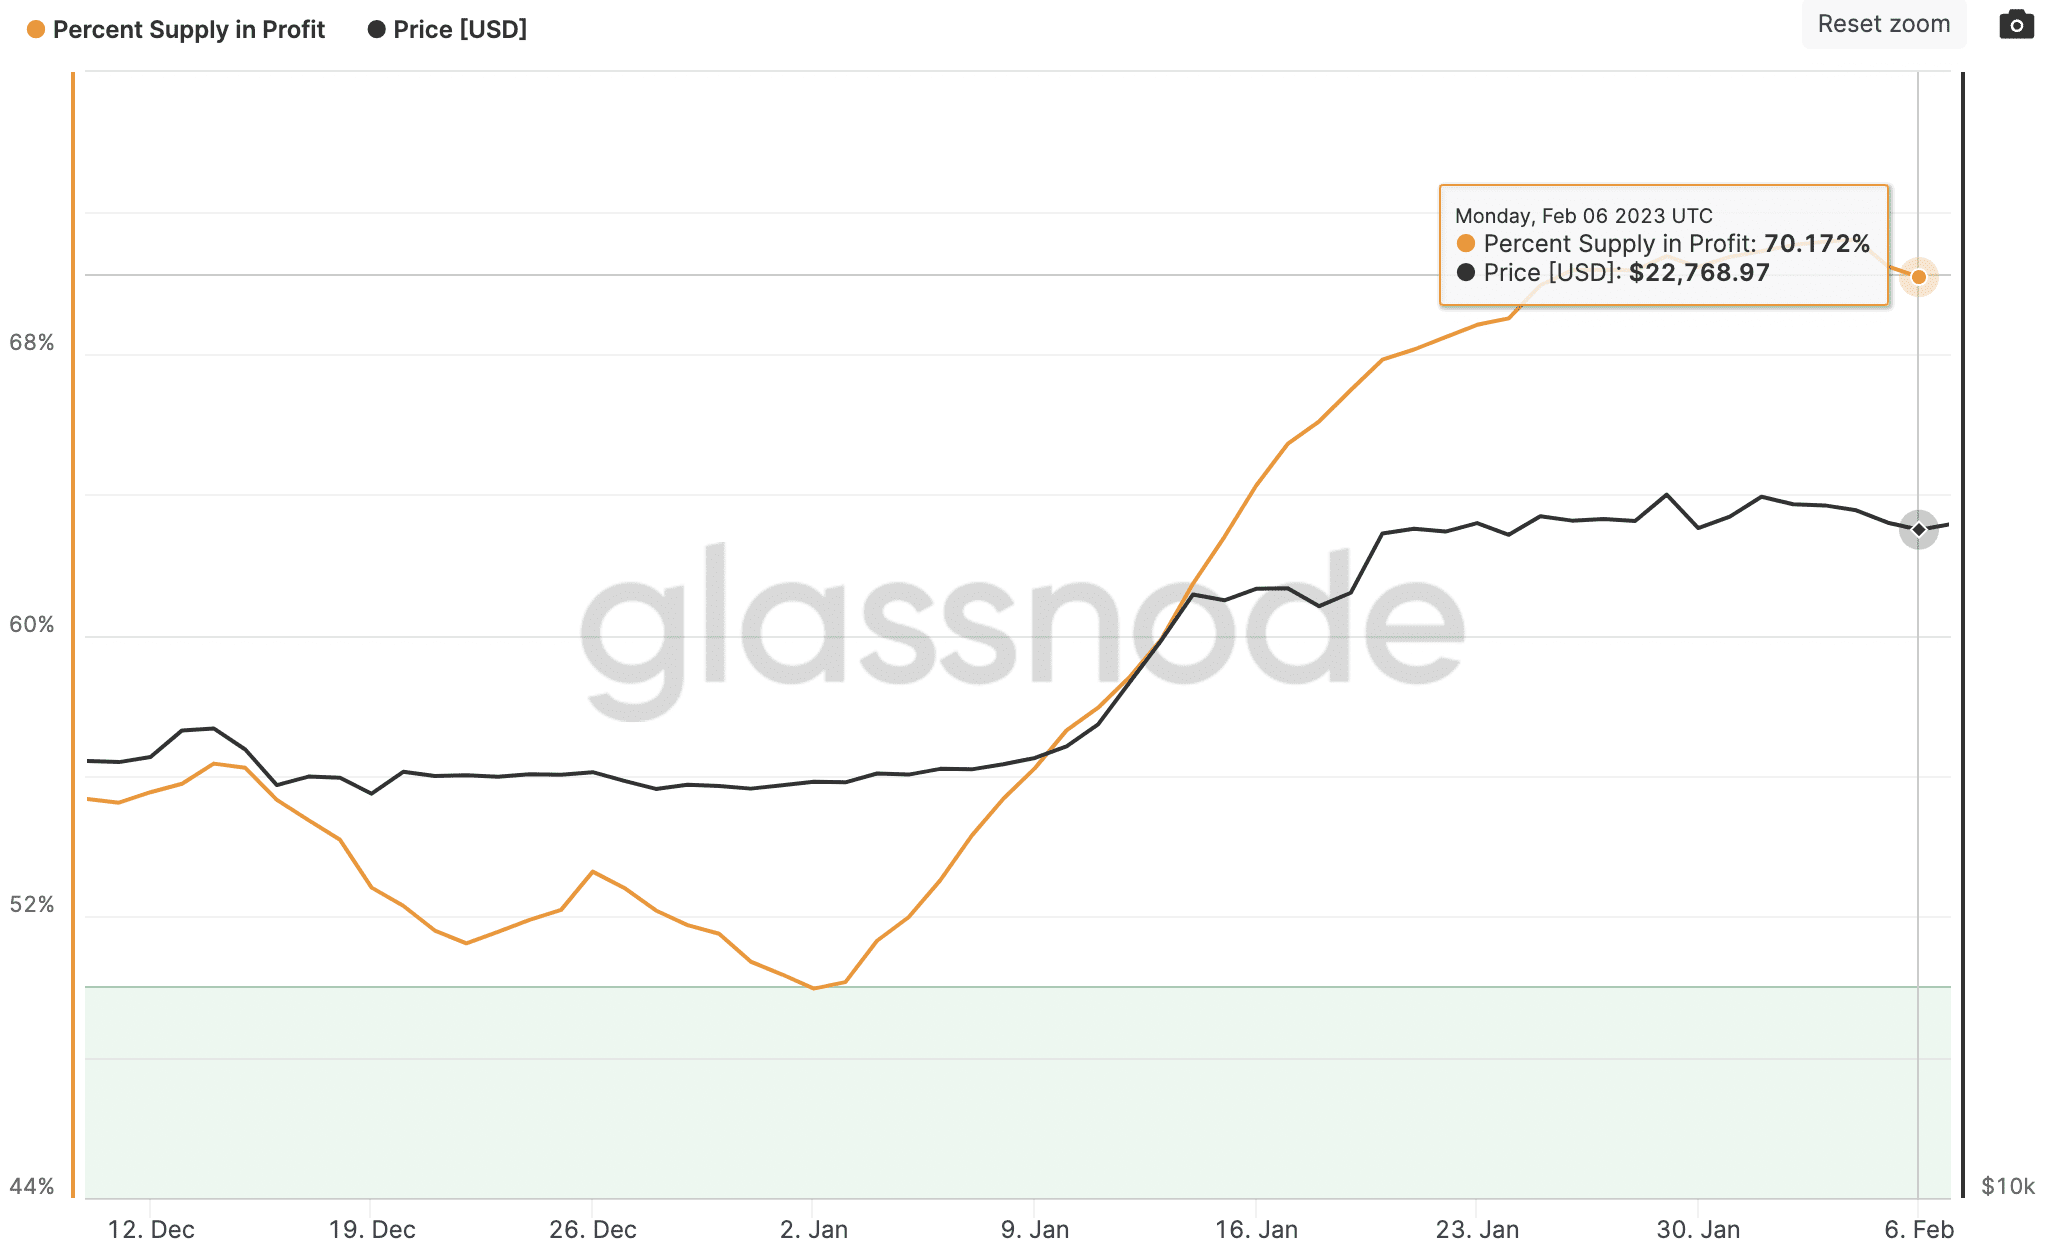Click the black Price legend dot
This screenshot has width=2052, height=1256.
coord(376,29)
